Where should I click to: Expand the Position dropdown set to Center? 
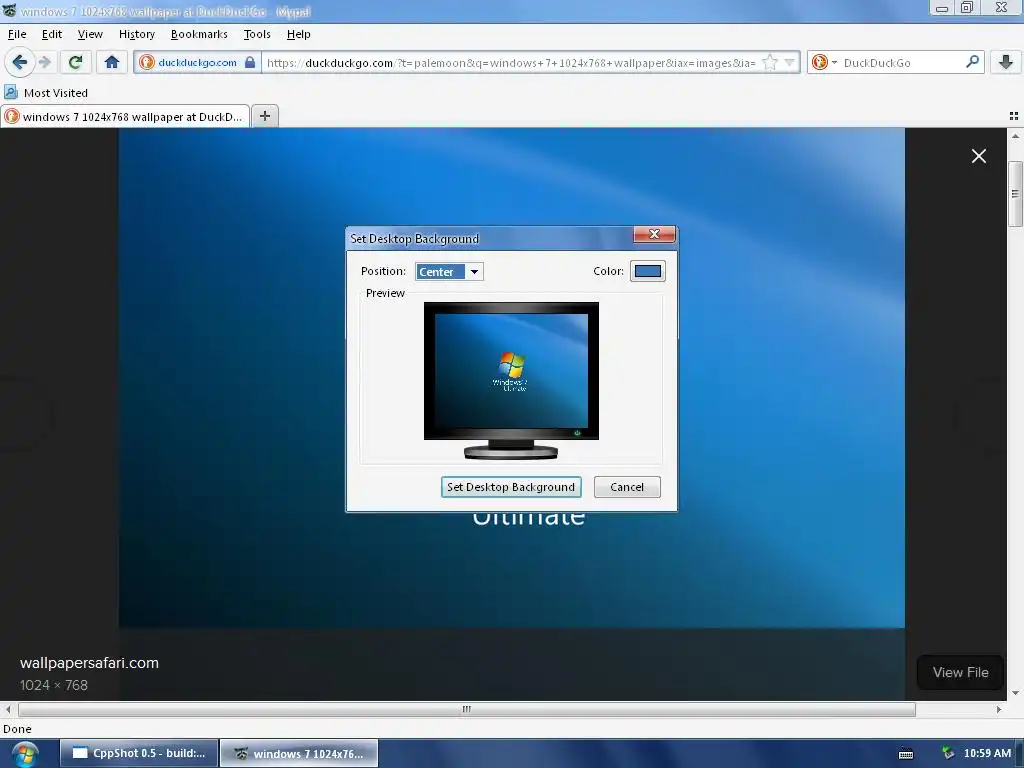point(449,272)
